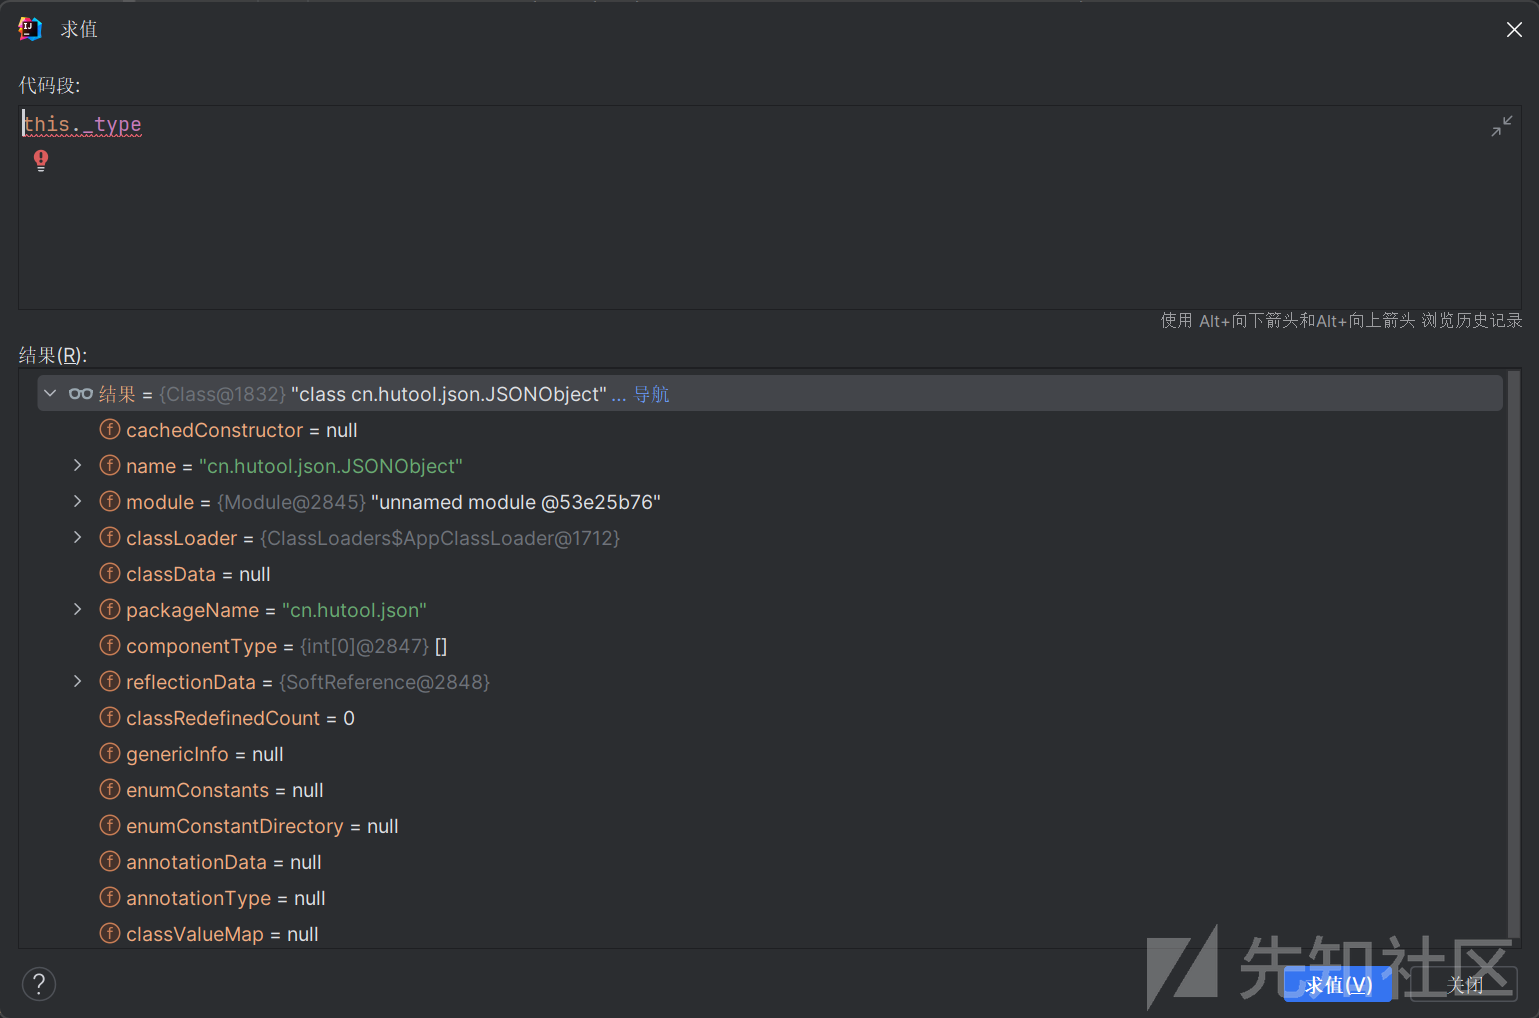Click the field icon of module

tap(110, 502)
